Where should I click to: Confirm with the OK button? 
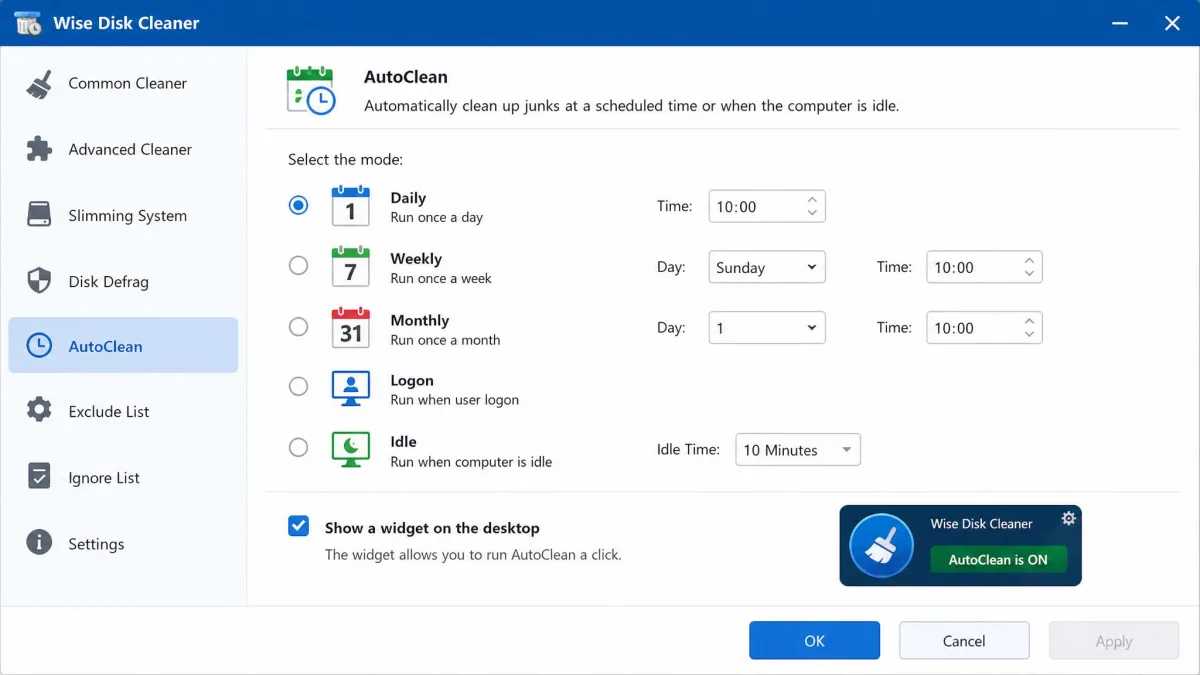click(x=814, y=641)
